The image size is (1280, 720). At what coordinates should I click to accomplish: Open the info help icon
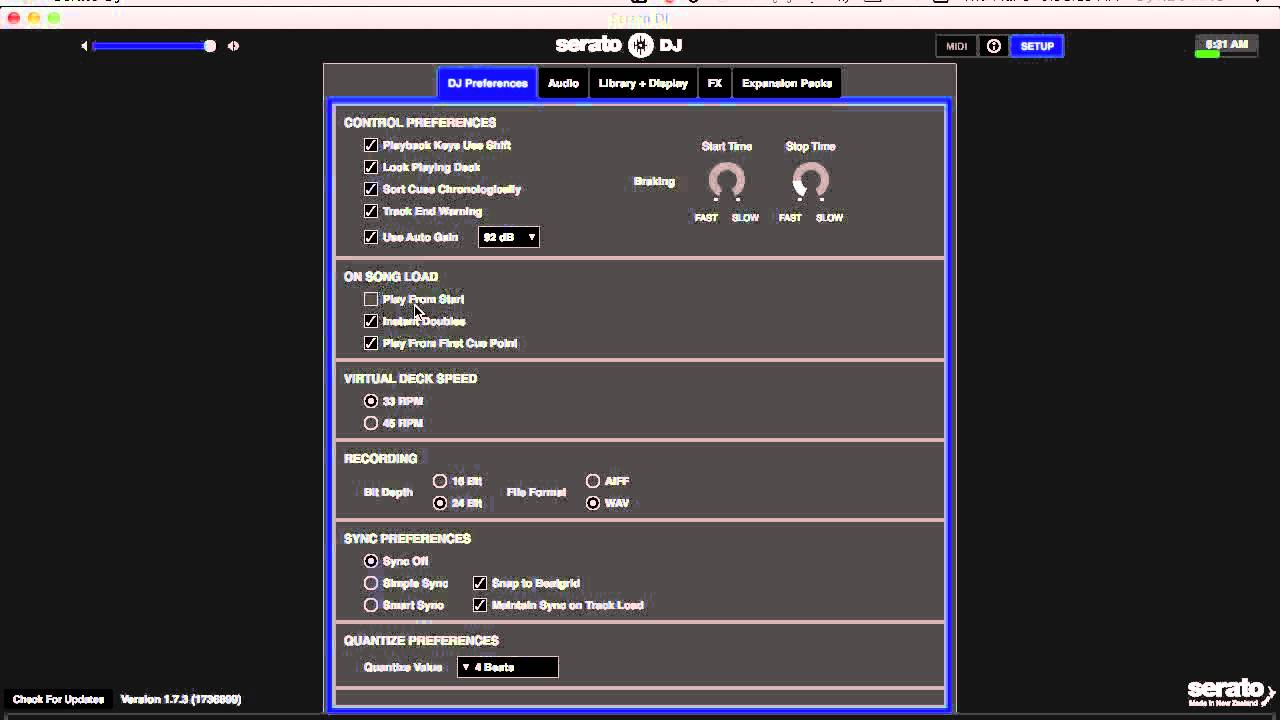point(994,46)
